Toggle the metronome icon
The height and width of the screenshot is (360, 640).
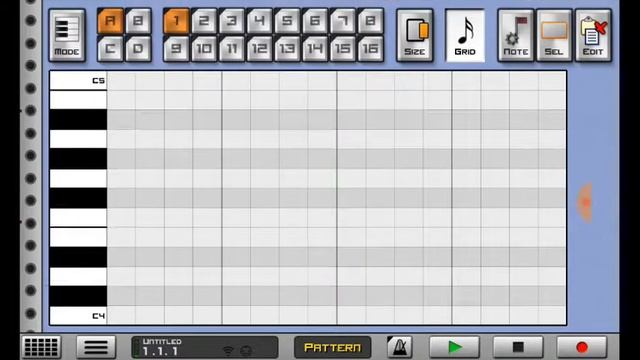click(399, 347)
